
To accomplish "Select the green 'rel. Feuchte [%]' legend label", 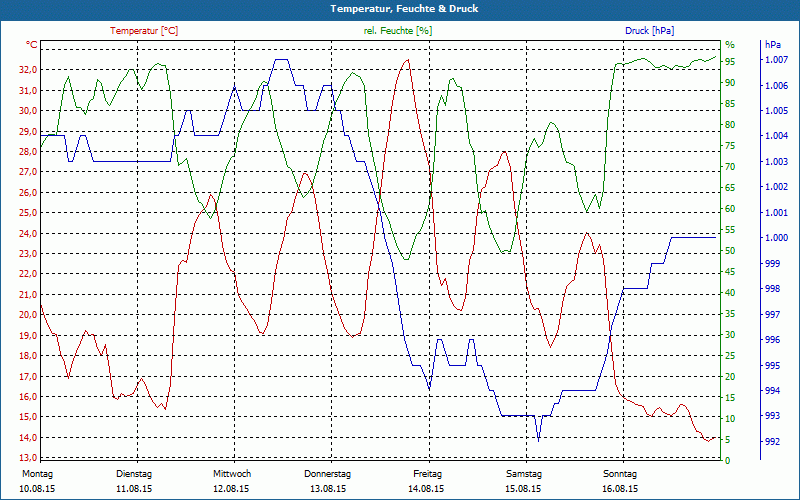I will click(x=397, y=31).
